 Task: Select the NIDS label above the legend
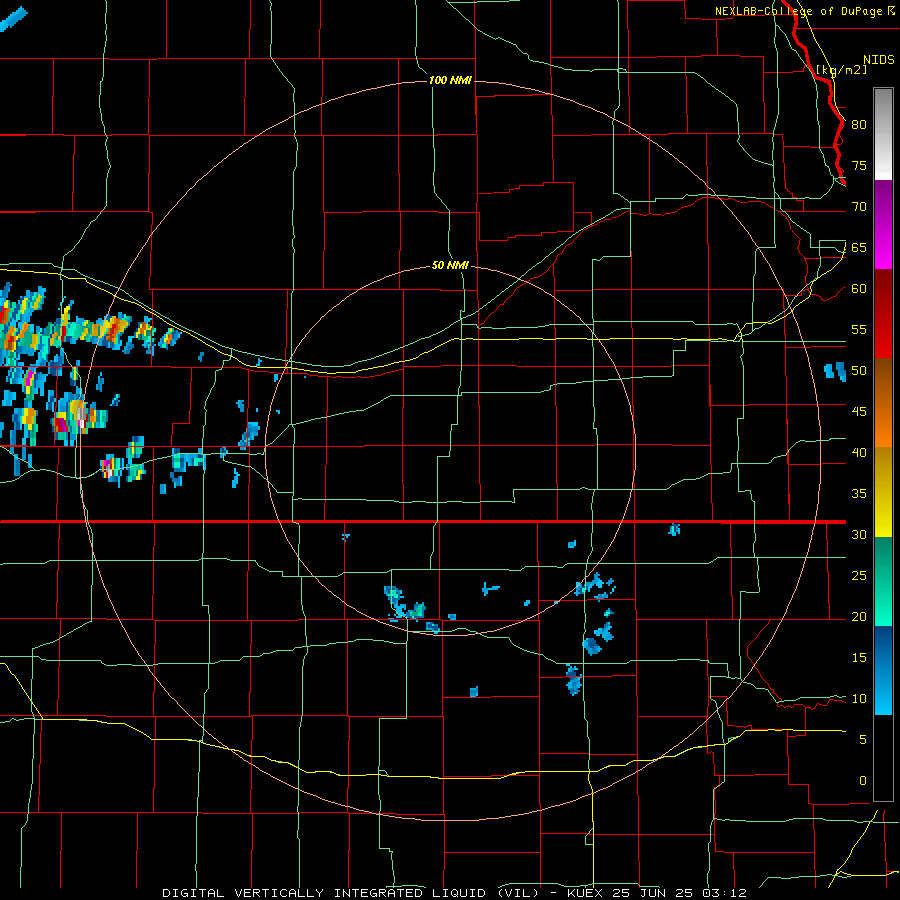[879, 60]
